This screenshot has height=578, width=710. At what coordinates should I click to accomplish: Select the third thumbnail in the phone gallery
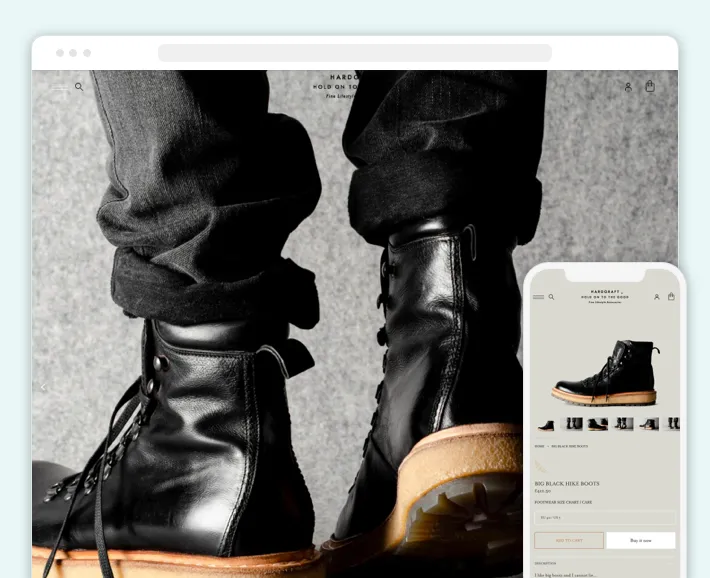(598, 424)
